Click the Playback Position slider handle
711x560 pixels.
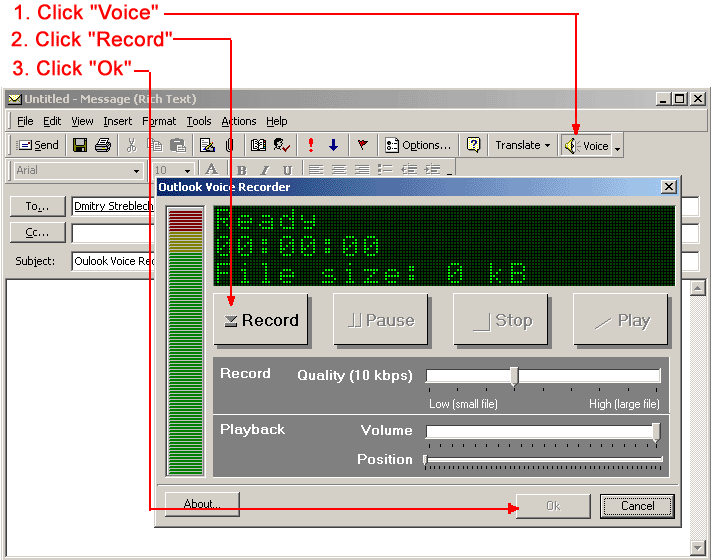tap(425, 460)
